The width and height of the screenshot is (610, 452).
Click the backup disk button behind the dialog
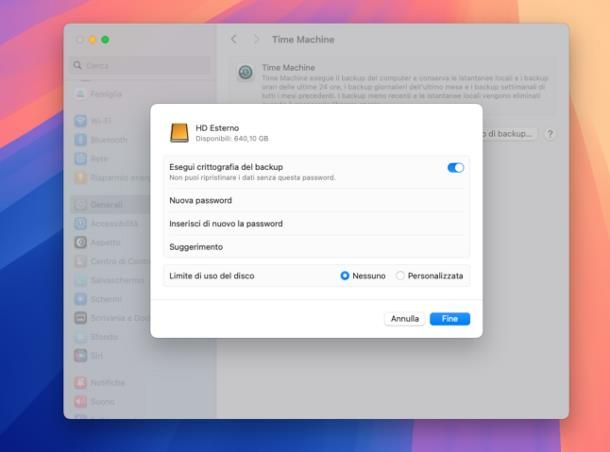[510, 134]
